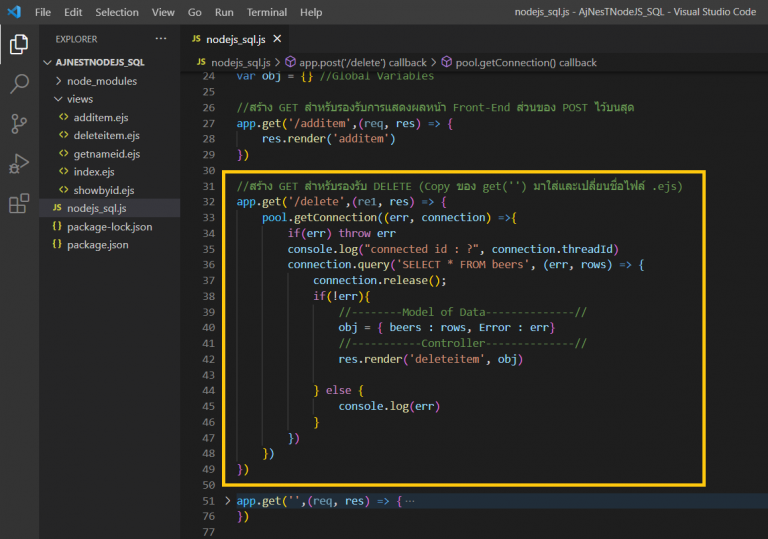
Task: Expand the folded app.get block on line 51
Action: [x=228, y=500]
